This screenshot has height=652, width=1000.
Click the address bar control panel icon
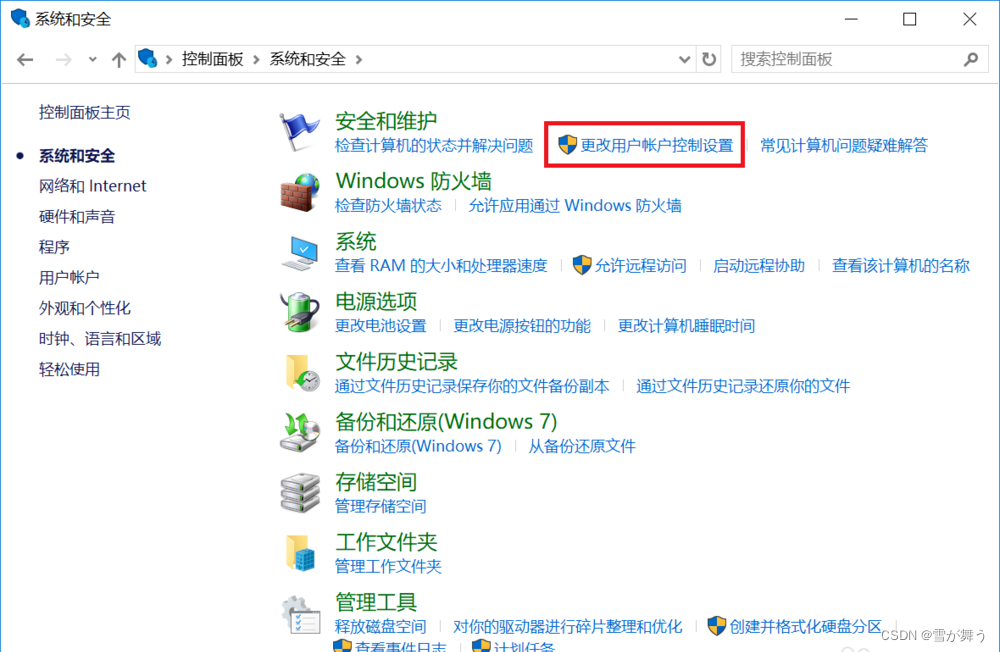pyautogui.click(x=148, y=59)
